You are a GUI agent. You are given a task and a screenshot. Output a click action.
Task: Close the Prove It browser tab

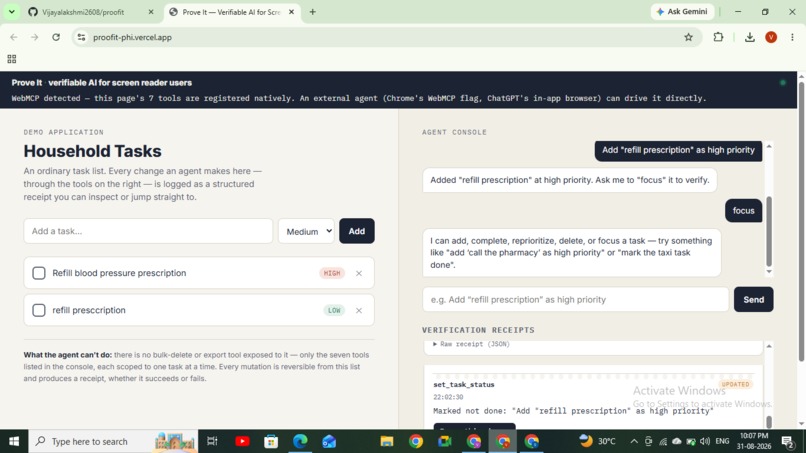(x=291, y=12)
